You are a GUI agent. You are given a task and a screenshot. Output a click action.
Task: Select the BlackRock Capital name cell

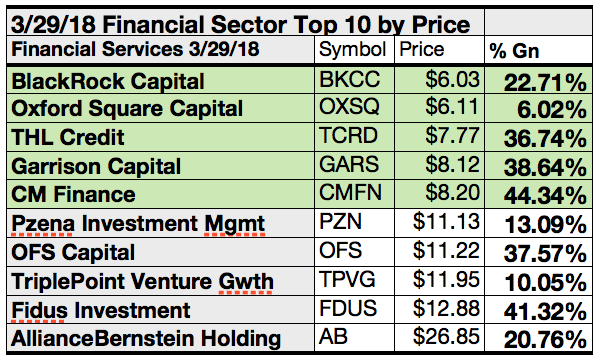[160, 81]
